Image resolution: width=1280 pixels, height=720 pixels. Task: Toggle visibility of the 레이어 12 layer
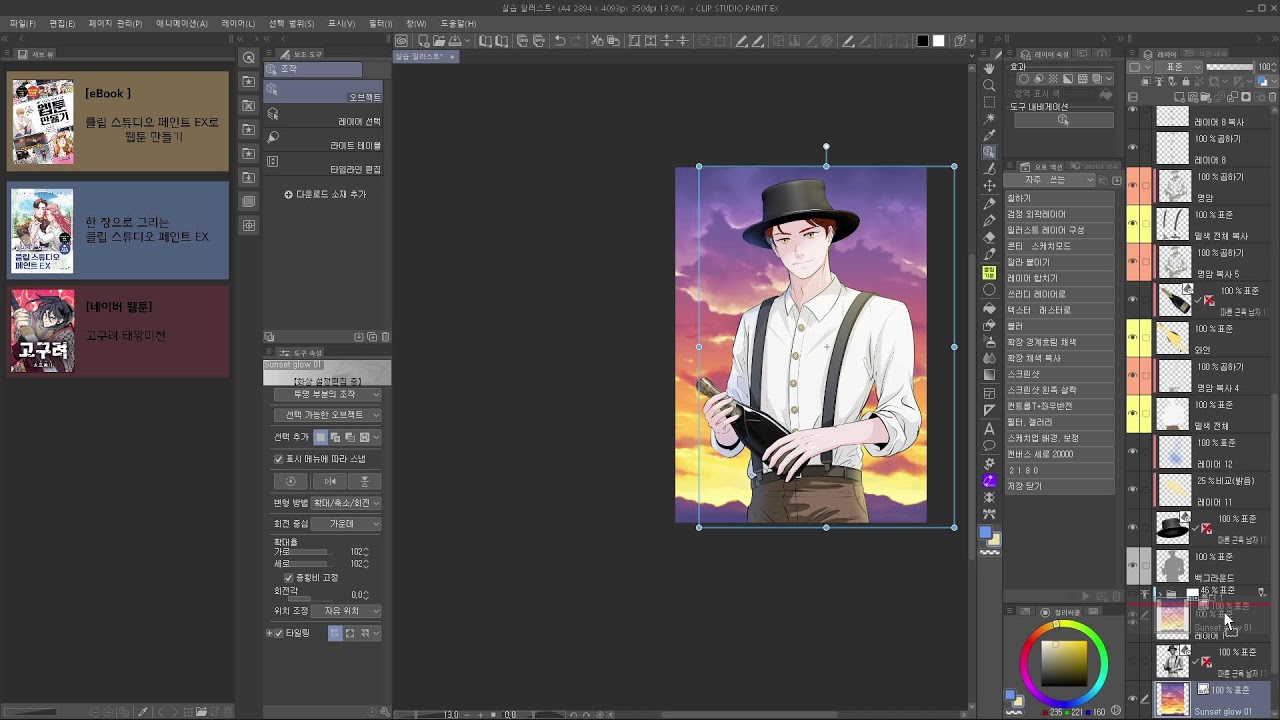1133,452
